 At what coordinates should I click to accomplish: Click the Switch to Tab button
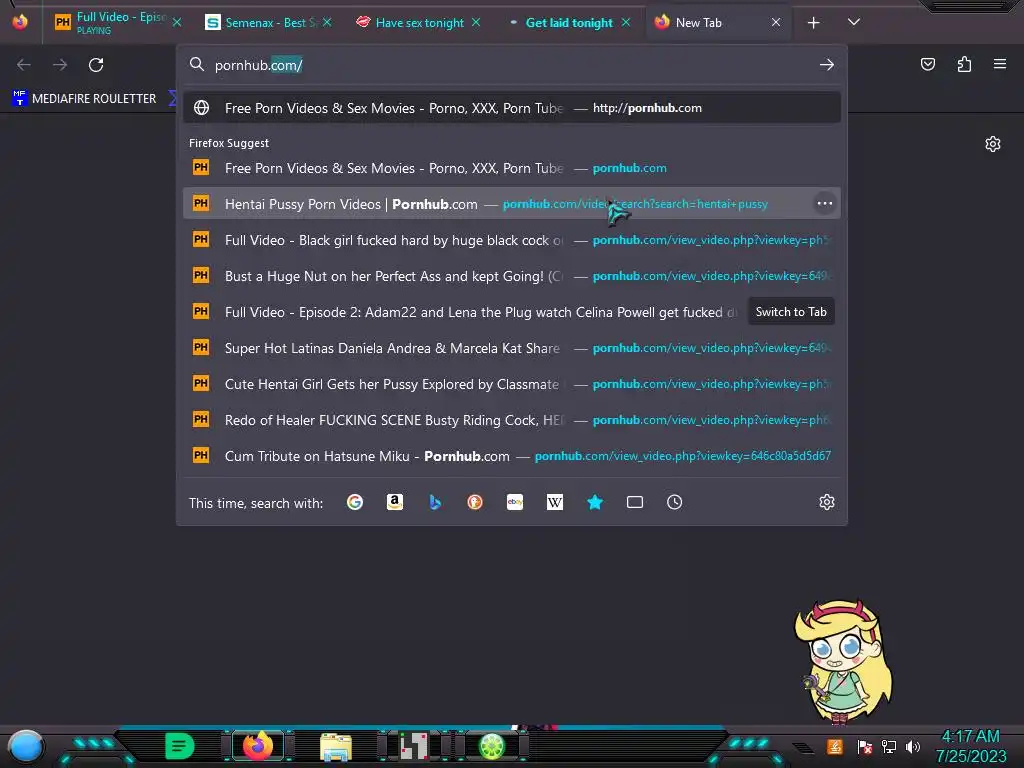click(791, 312)
